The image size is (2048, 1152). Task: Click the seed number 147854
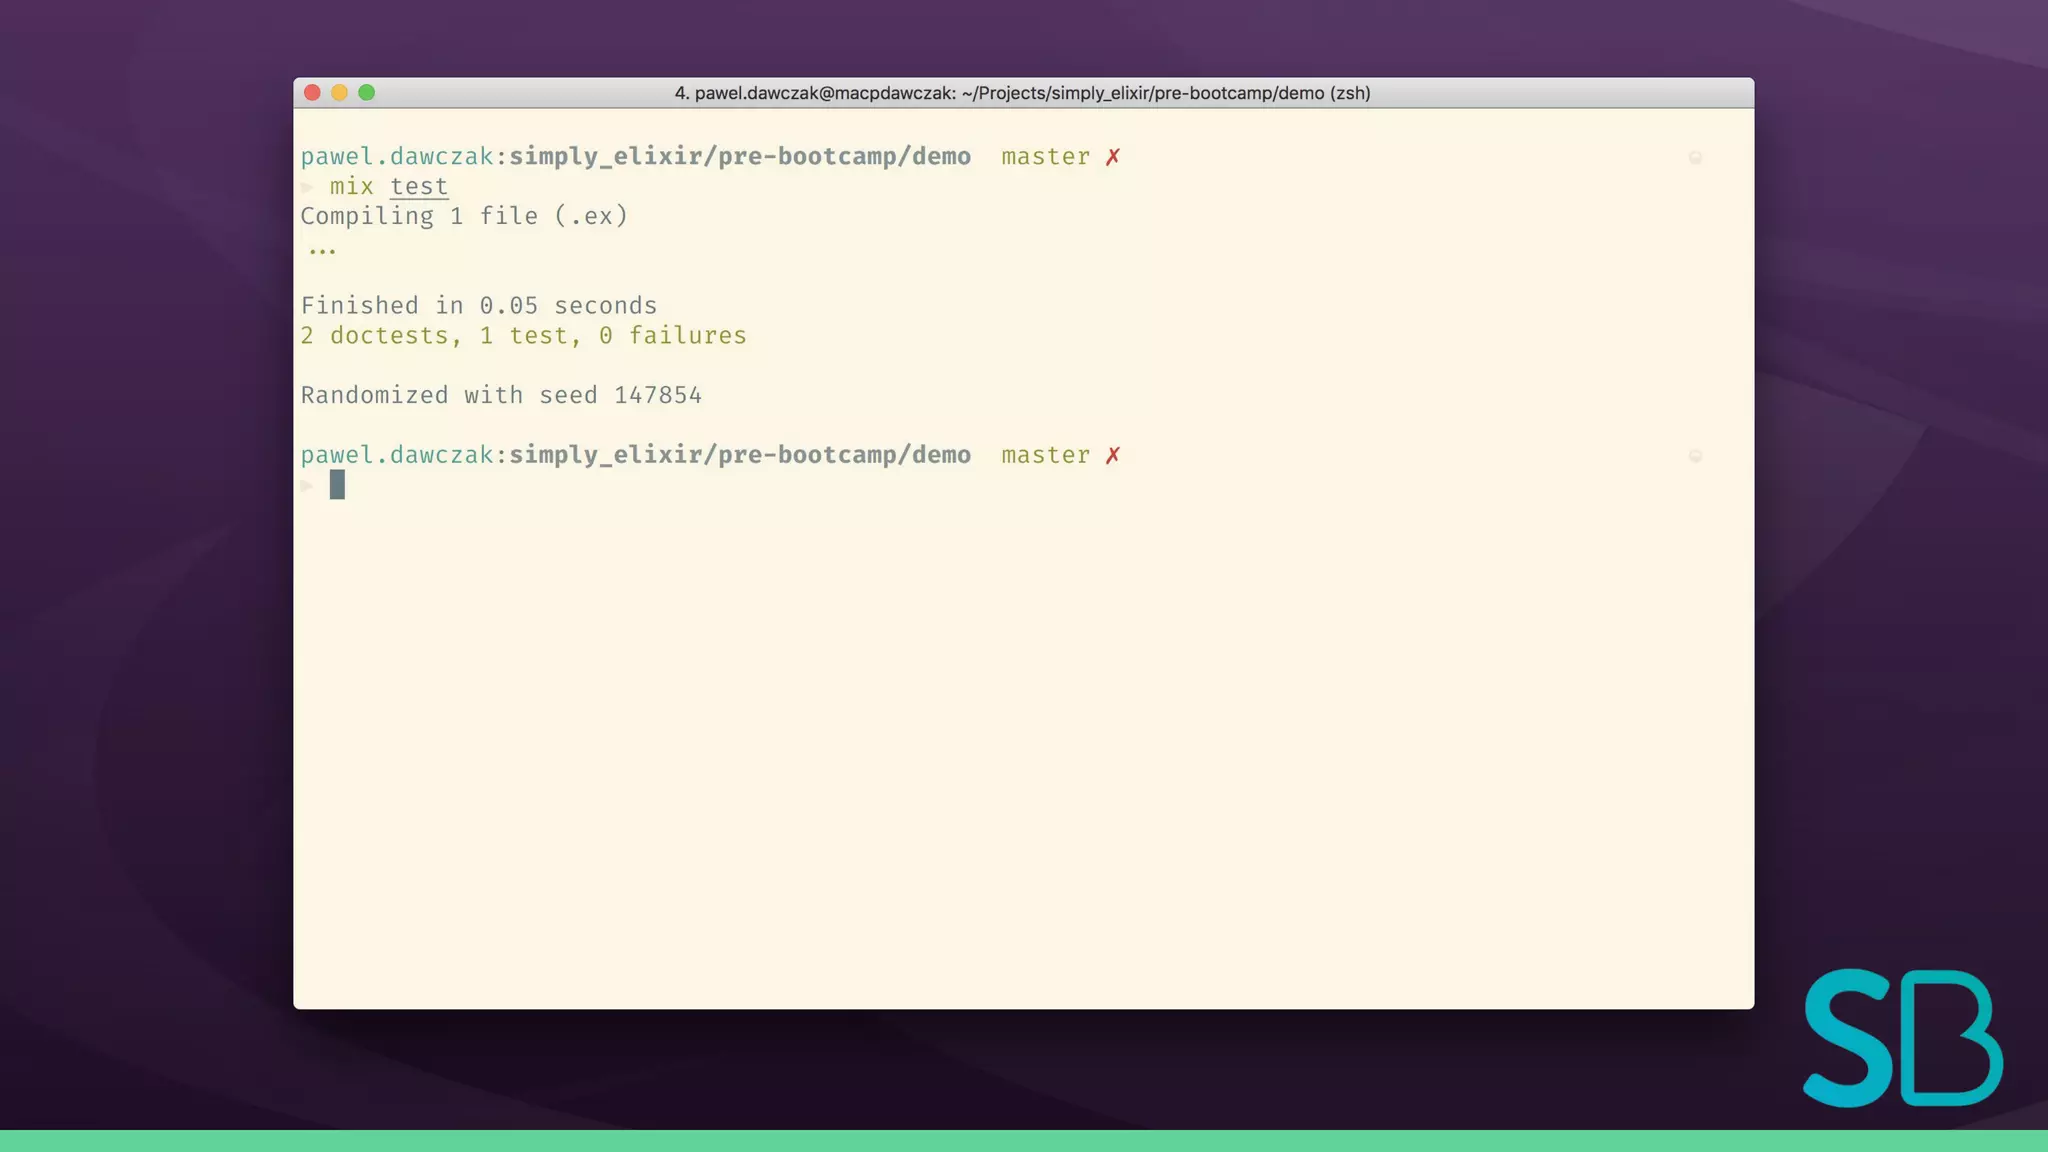coord(658,395)
